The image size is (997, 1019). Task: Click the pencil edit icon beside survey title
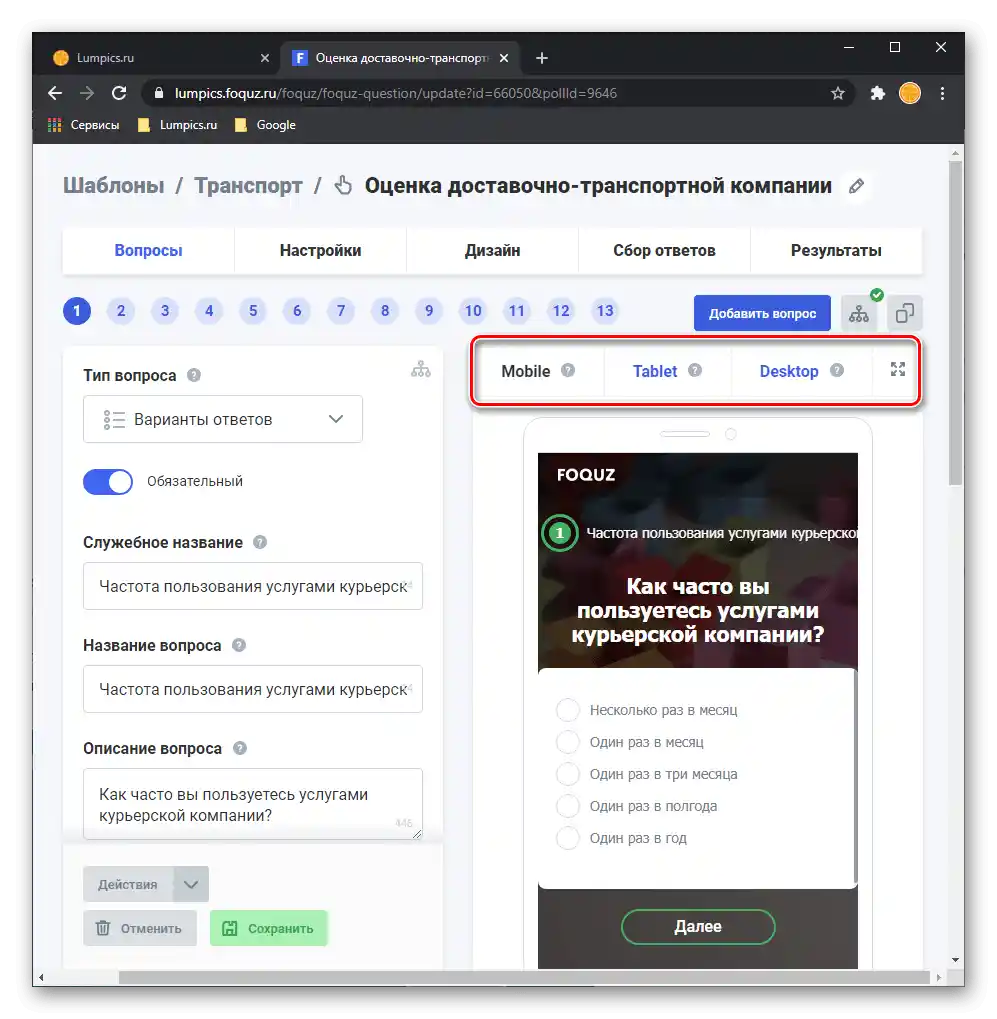pos(856,186)
